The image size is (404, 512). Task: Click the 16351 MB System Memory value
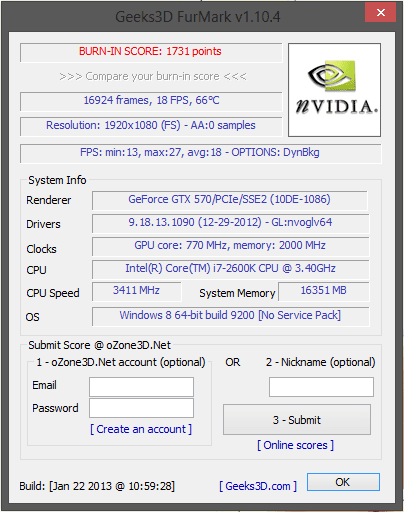324,291
